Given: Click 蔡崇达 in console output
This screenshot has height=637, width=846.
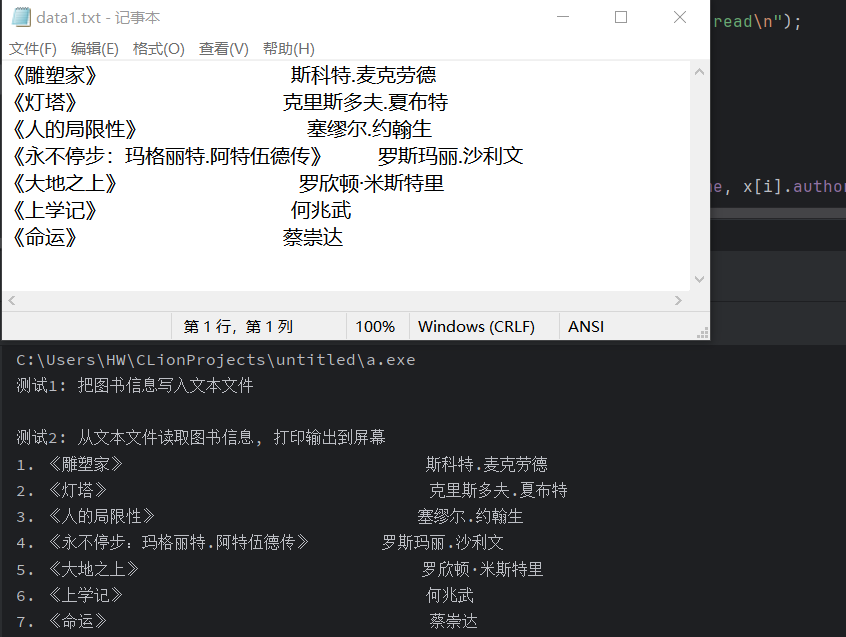Looking at the screenshot, I should click(x=453, y=621).
